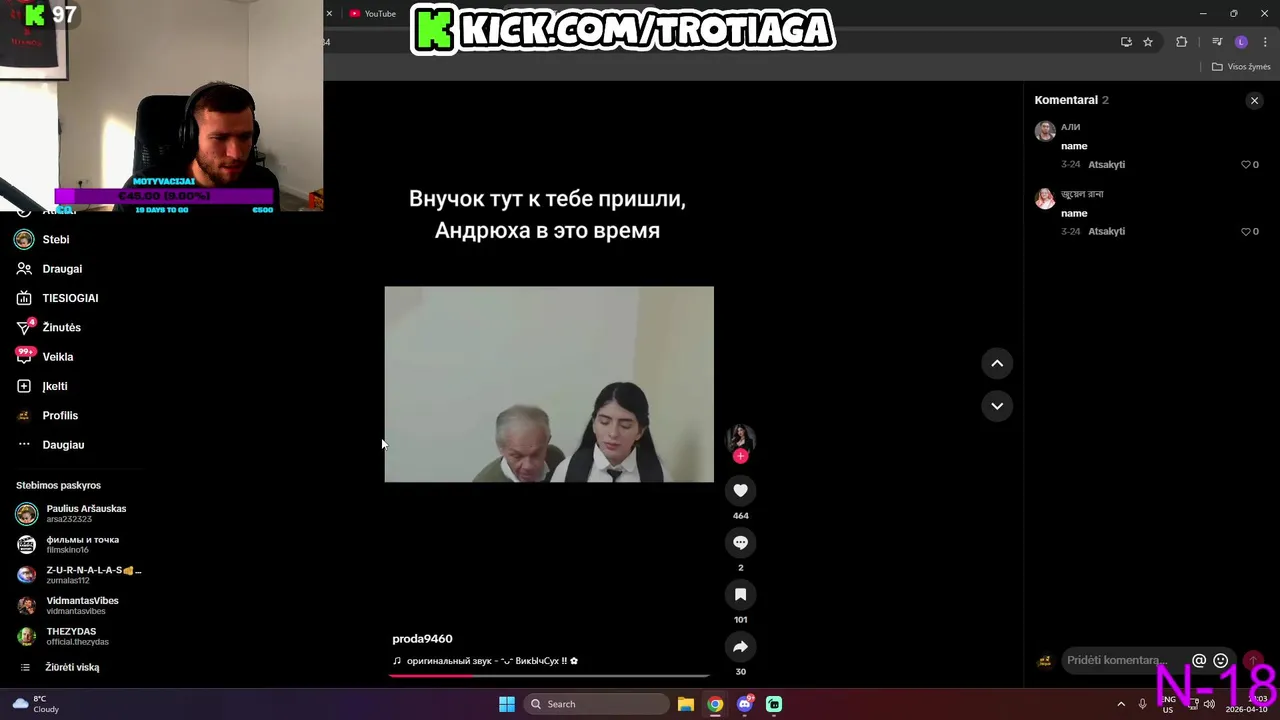
Task: Open the second commenter's avatar
Action: (x=1045, y=198)
